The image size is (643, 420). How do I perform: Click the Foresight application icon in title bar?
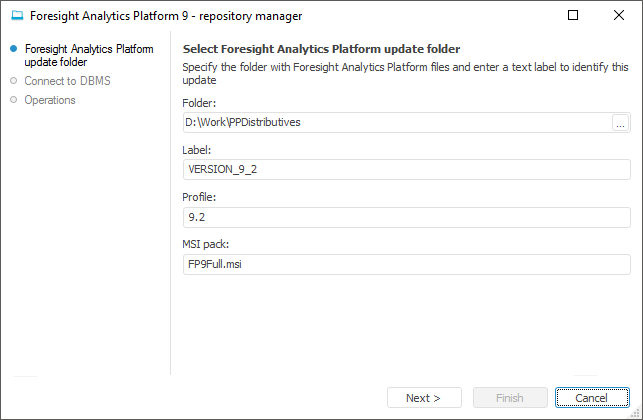(x=17, y=16)
